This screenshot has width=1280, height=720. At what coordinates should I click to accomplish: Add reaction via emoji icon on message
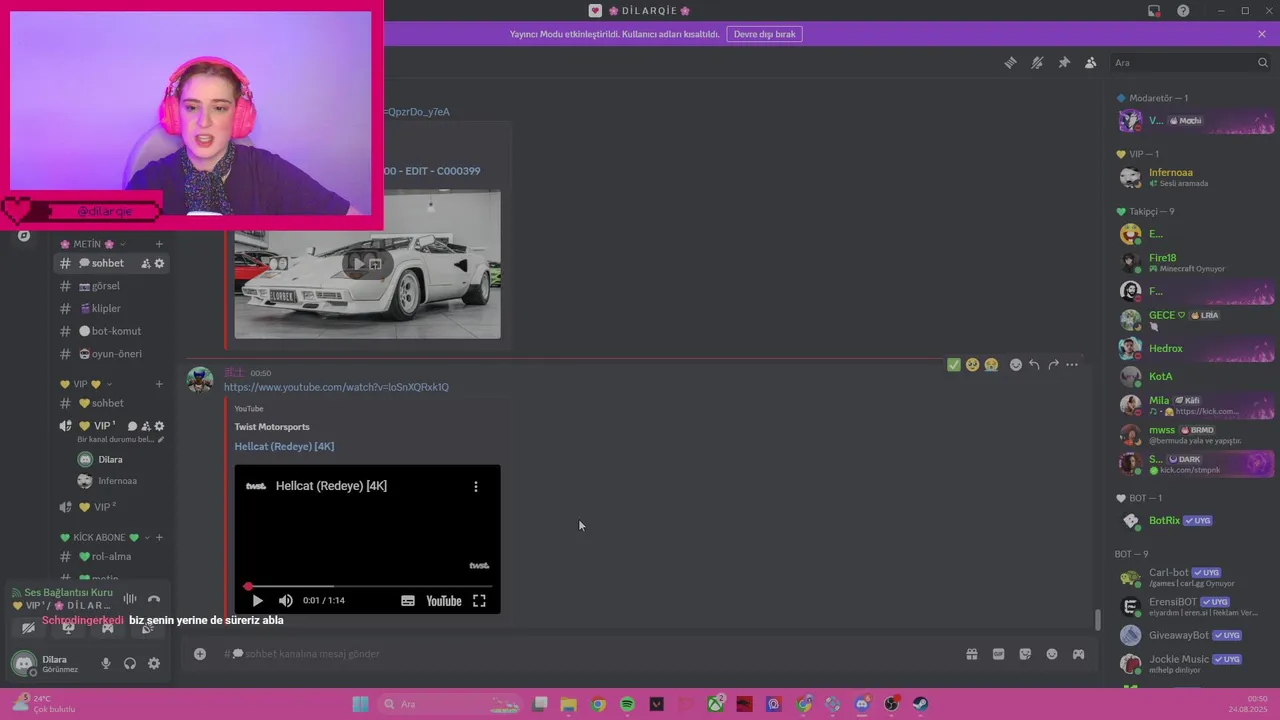1016,365
